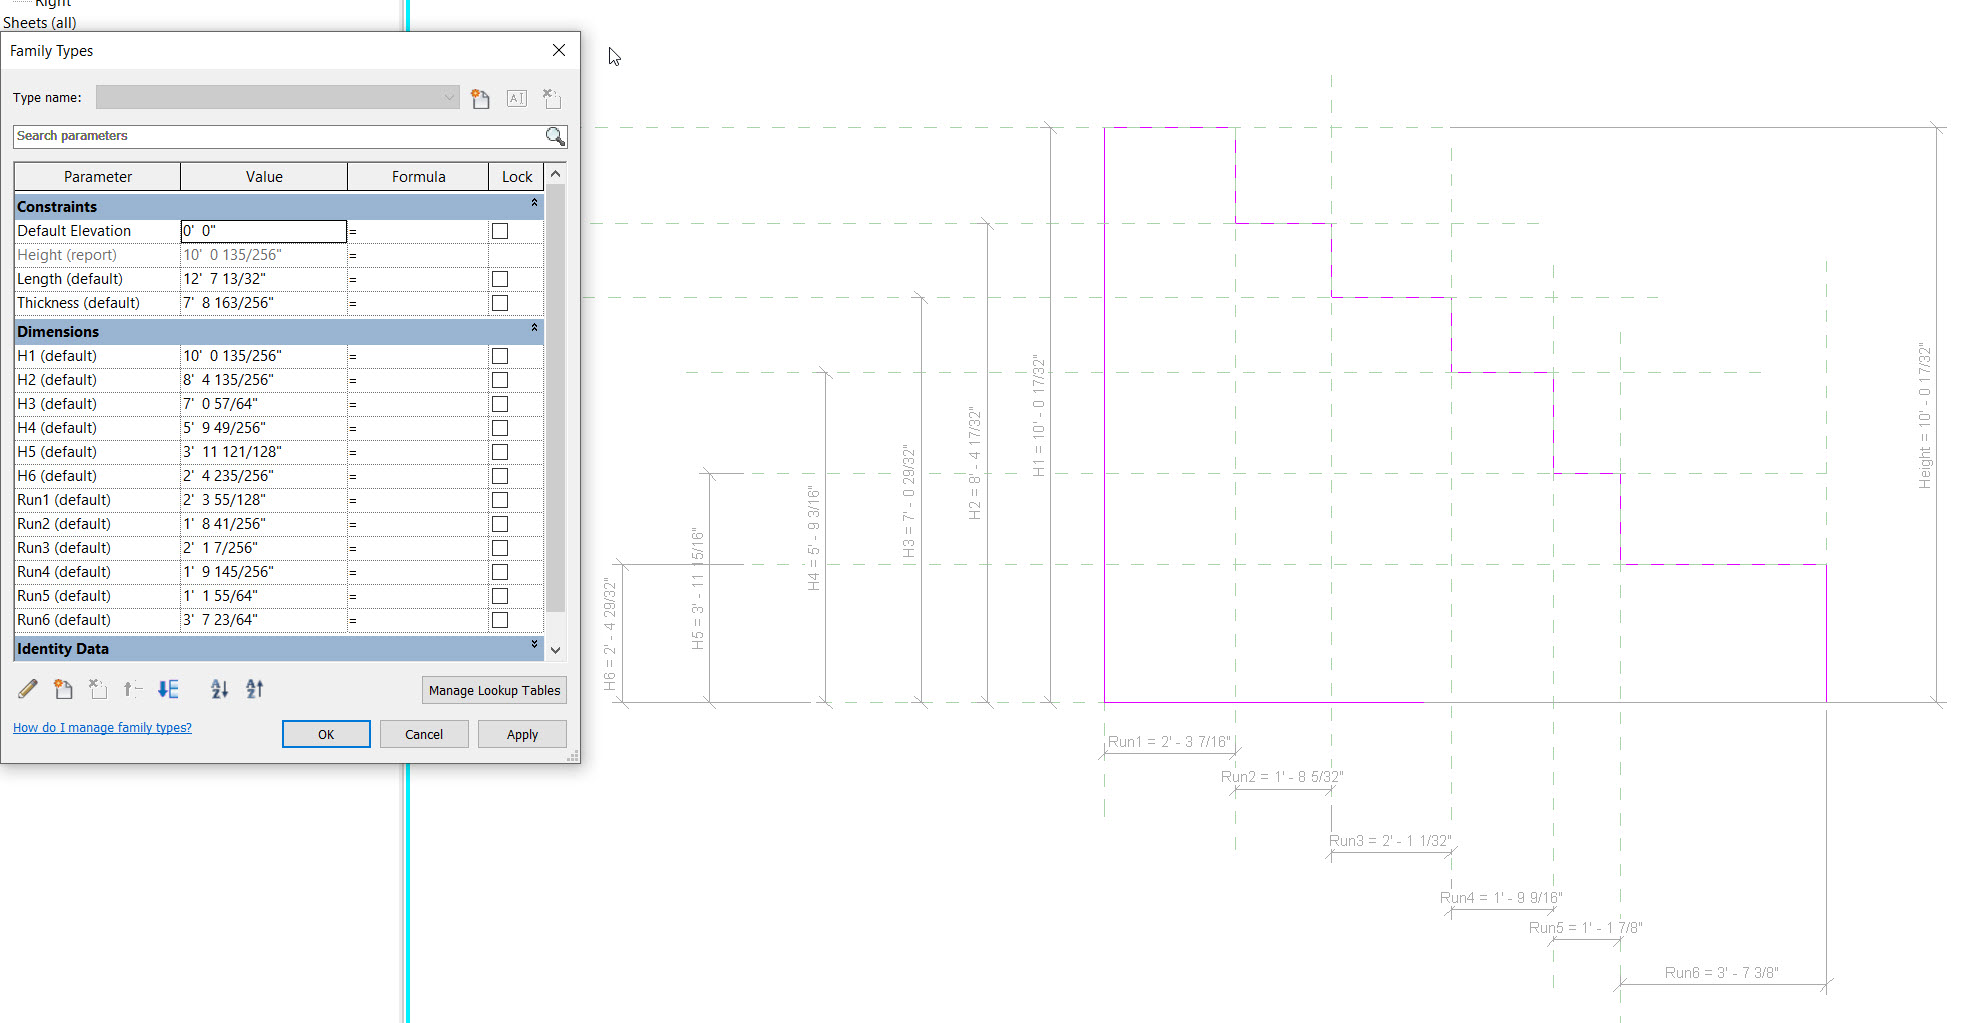
Task: Click the search magnifier icon
Action: 555,136
